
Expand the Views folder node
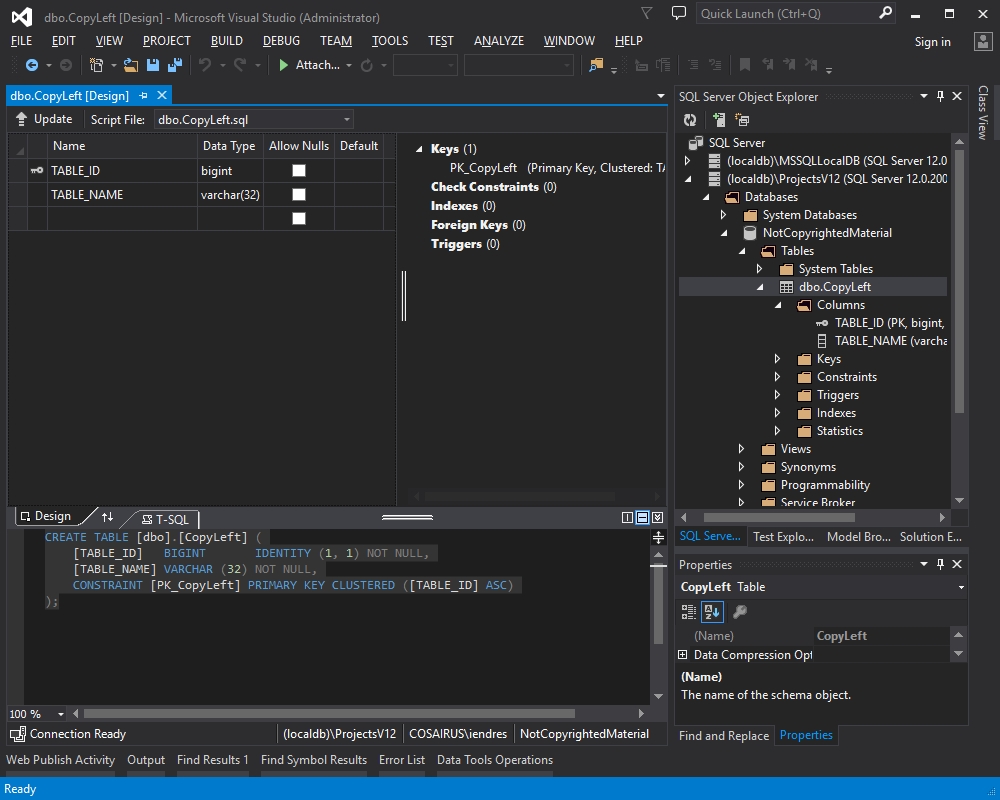[x=741, y=449]
